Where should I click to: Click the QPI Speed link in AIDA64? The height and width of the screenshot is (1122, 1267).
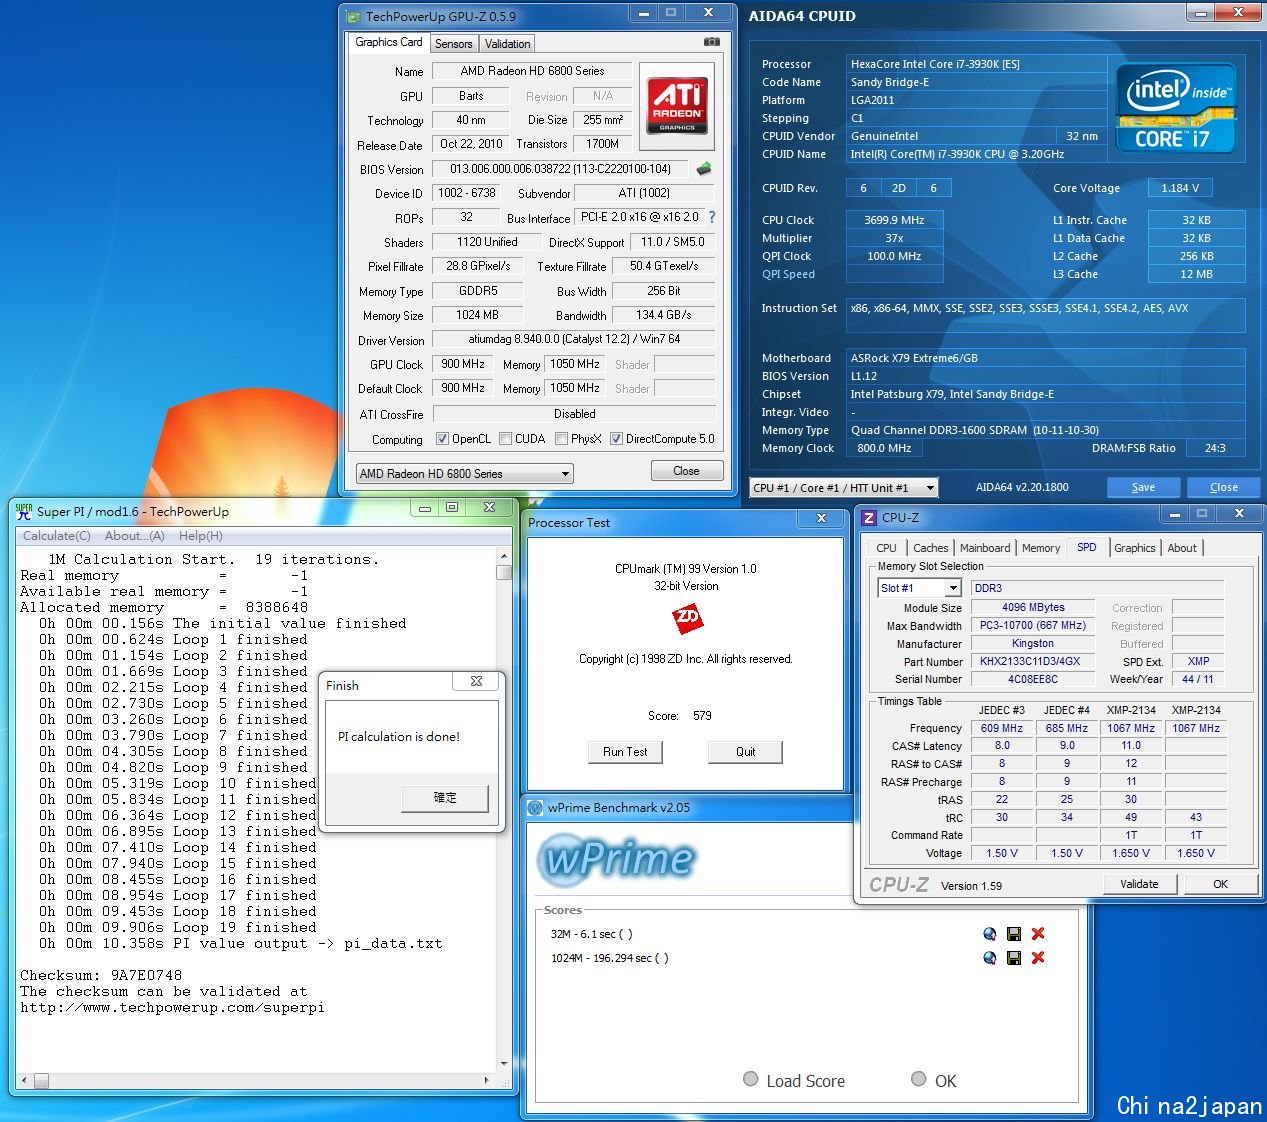pyautogui.click(x=788, y=274)
